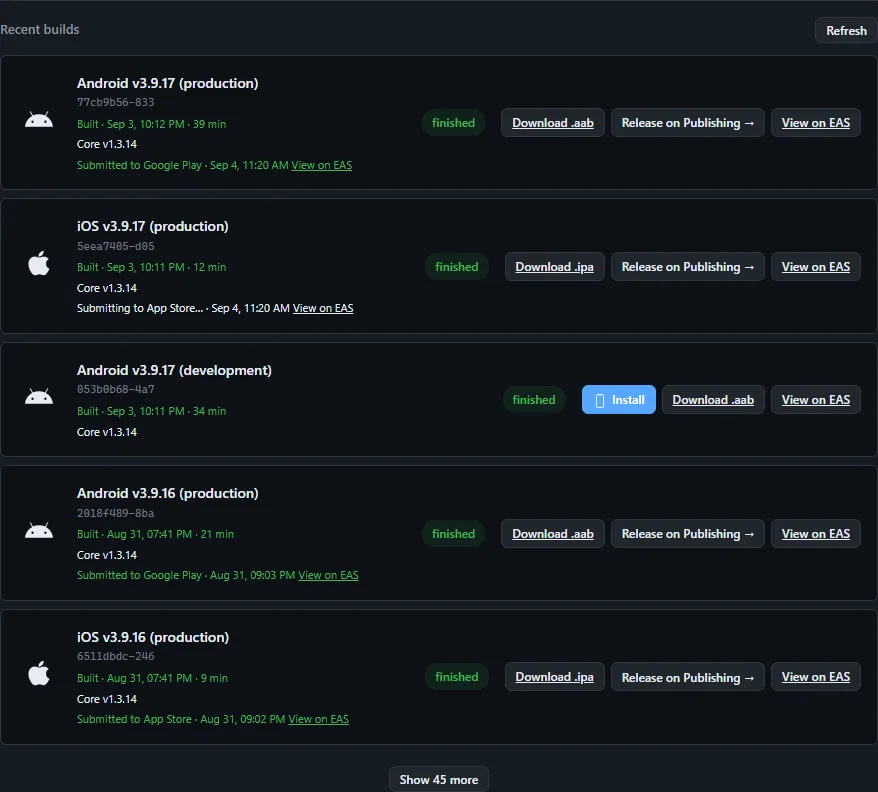Open Google Play submission EAS link dated Aug 31
Image resolution: width=878 pixels, height=792 pixels.
point(328,575)
